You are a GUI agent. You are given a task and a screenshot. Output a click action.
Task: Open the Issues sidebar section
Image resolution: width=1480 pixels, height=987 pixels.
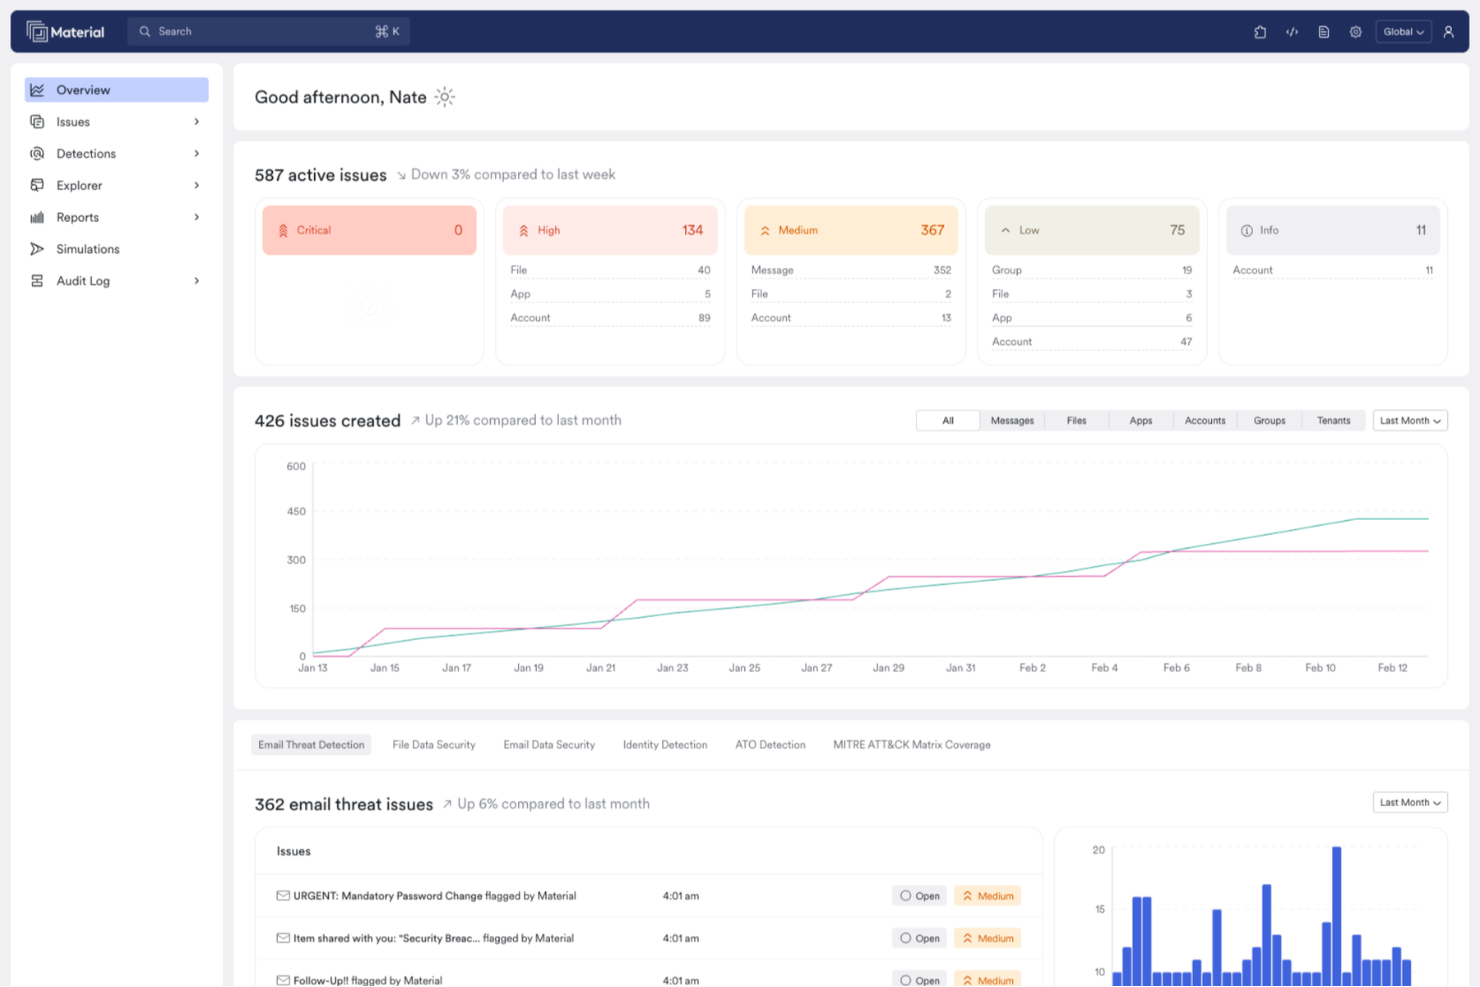point(72,121)
